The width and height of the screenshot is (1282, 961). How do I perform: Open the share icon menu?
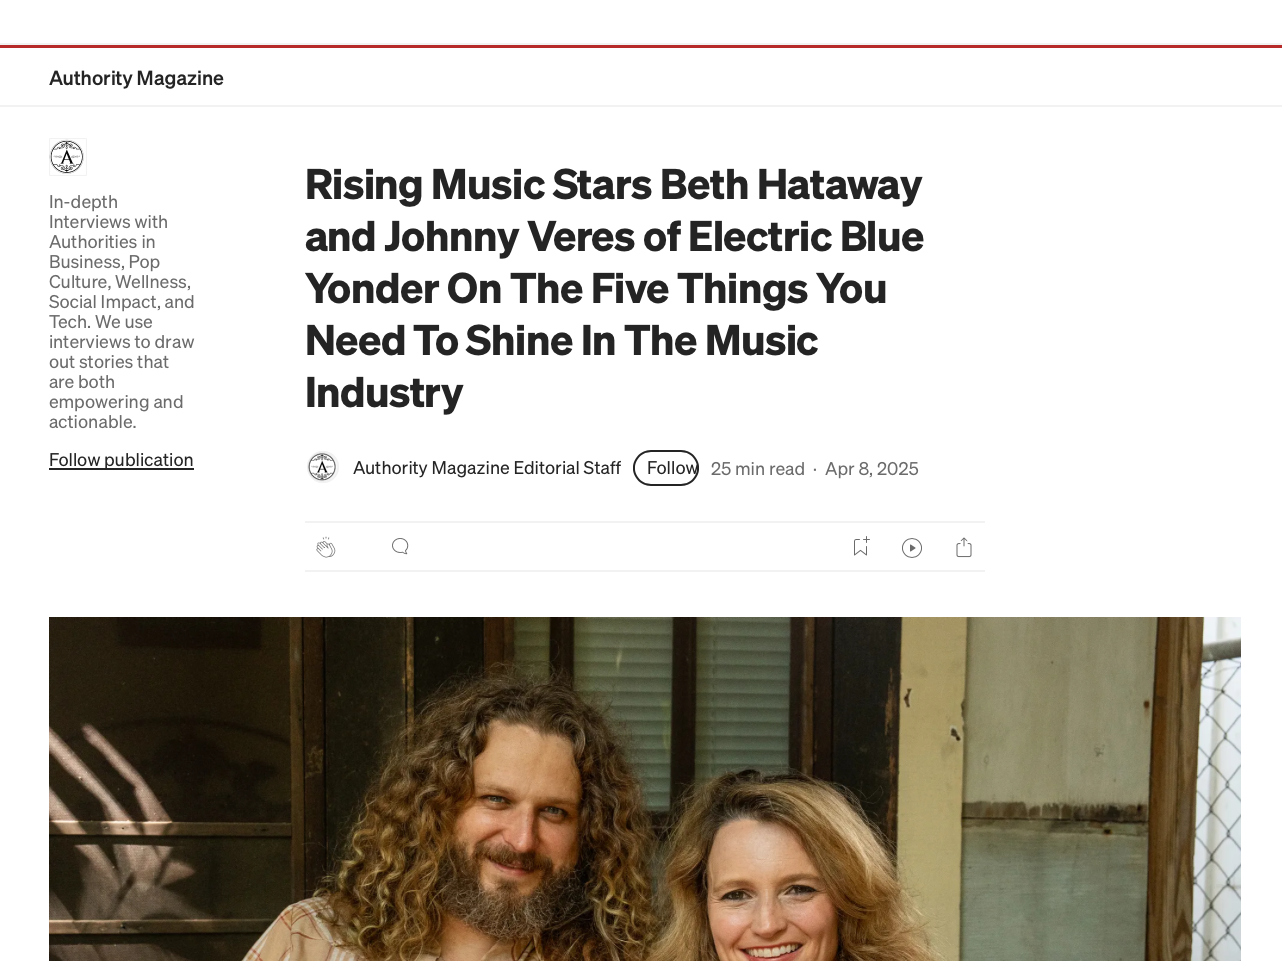(x=964, y=547)
